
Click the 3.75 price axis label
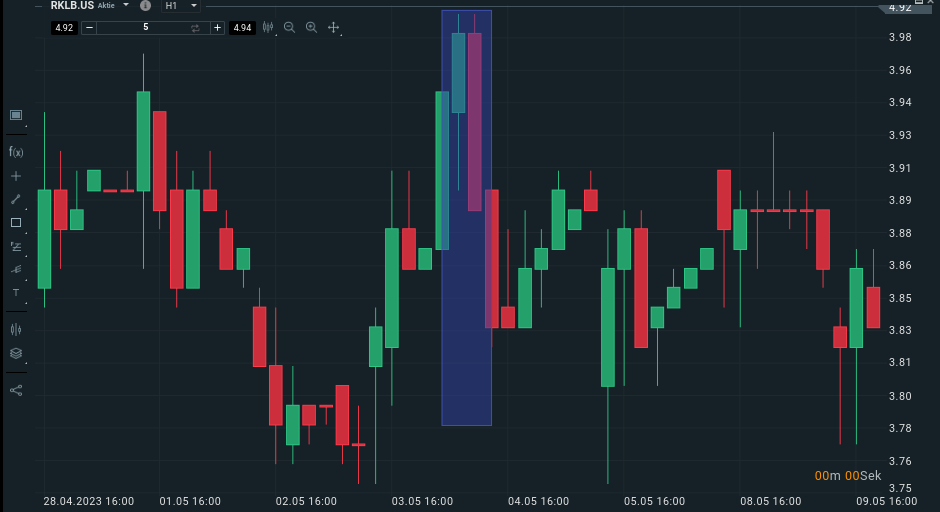(900, 488)
